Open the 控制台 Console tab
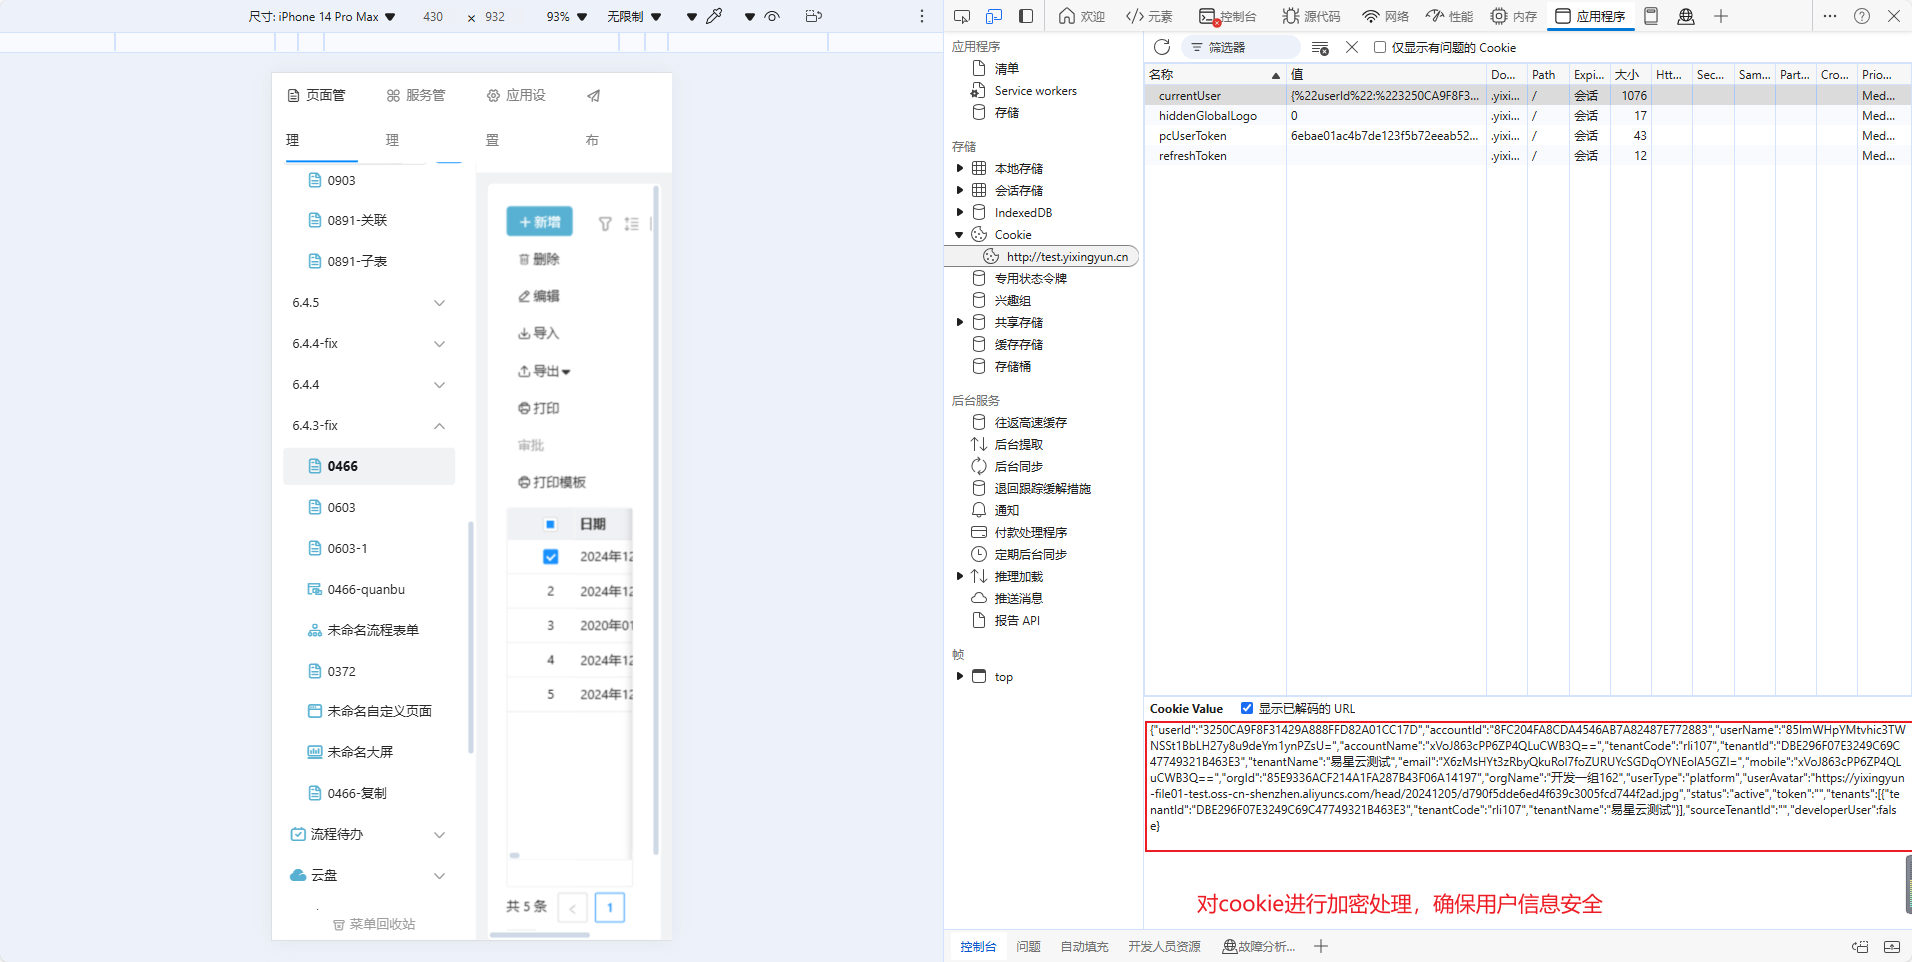Image resolution: width=1912 pixels, height=962 pixels. tap(1227, 16)
